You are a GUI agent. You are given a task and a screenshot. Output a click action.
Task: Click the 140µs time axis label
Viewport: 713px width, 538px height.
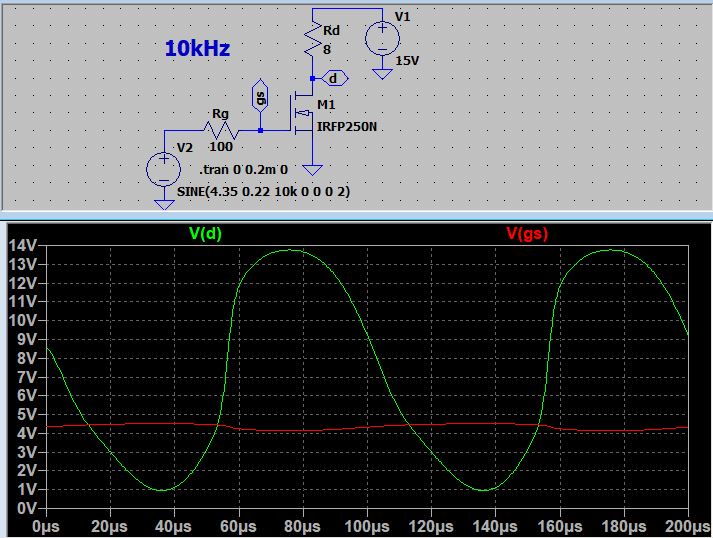tap(495, 527)
